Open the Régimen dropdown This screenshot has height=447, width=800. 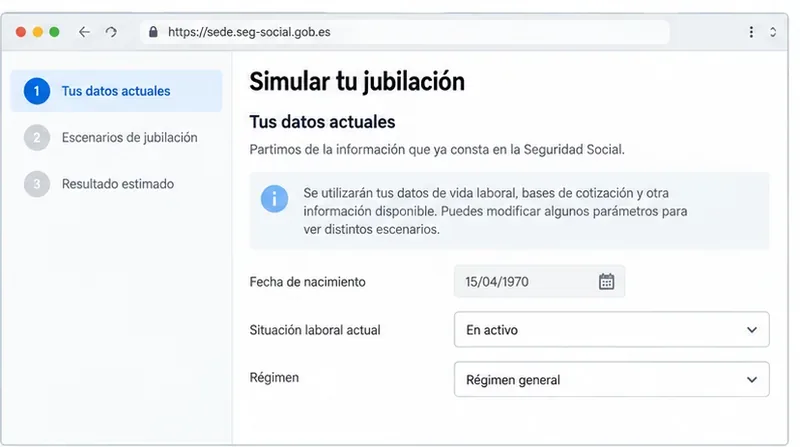pyautogui.click(x=611, y=380)
